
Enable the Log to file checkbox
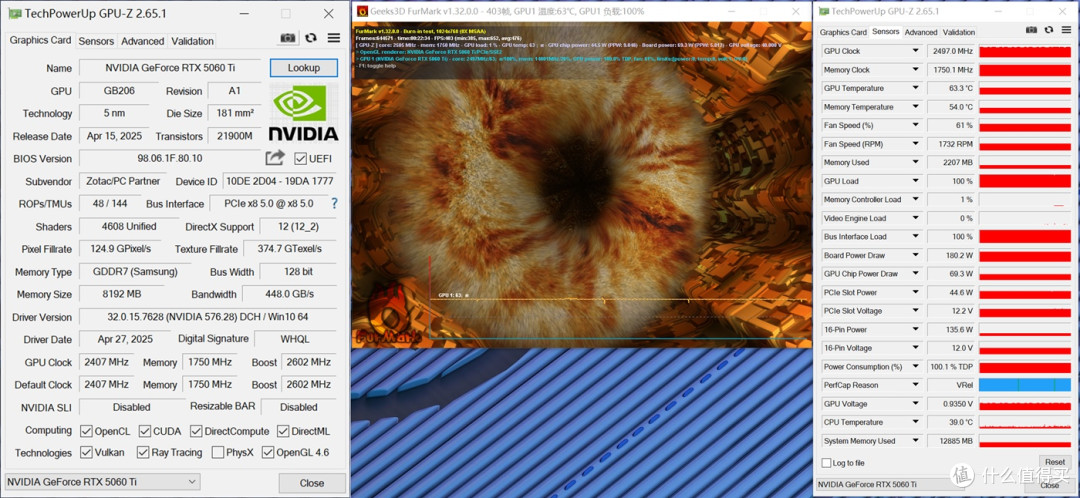[x=827, y=463]
